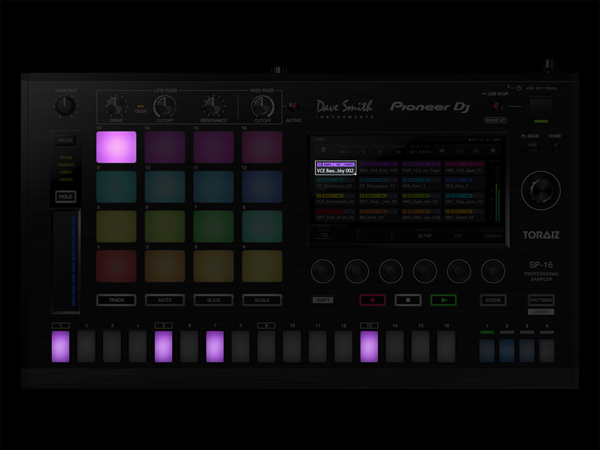Viewport: 600px width, 450px height.
Task: Select the SLICE pad mode button
Action: pyautogui.click(x=214, y=300)
